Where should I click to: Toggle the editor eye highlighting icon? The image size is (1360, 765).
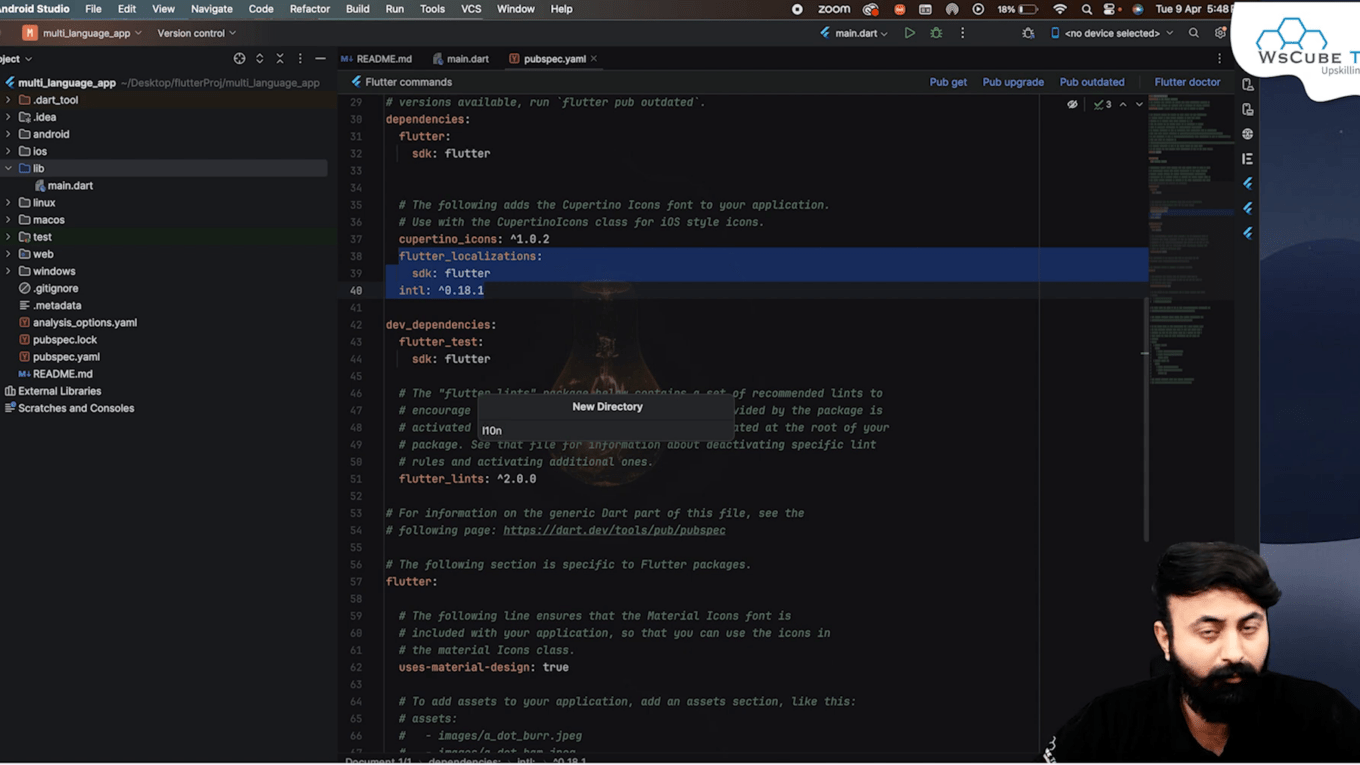click(x=1072, y=104)
